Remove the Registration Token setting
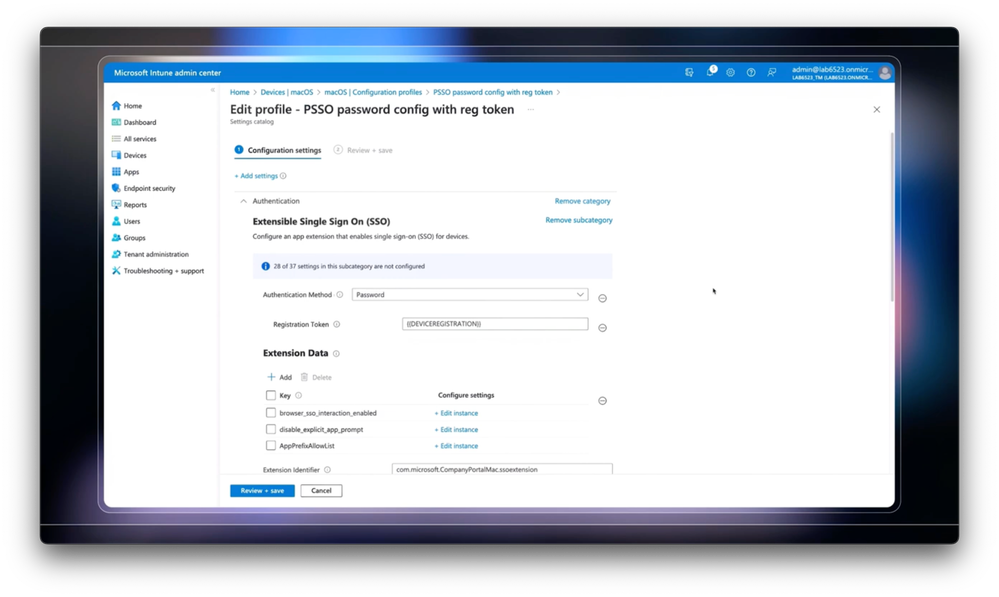The width and height of the screenshot is (999, 597). [602, 327]
